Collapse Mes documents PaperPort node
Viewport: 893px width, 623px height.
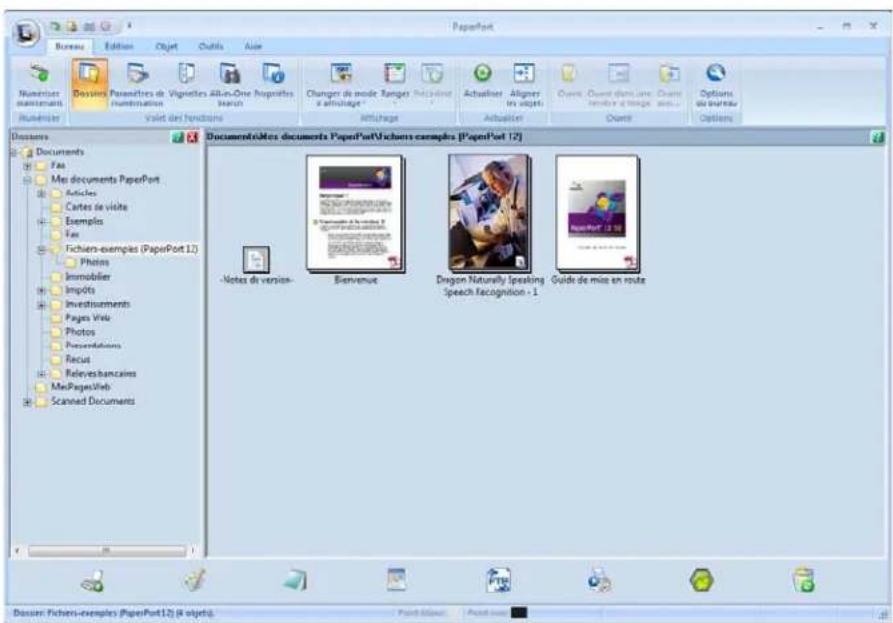click(x=27, y=179)
